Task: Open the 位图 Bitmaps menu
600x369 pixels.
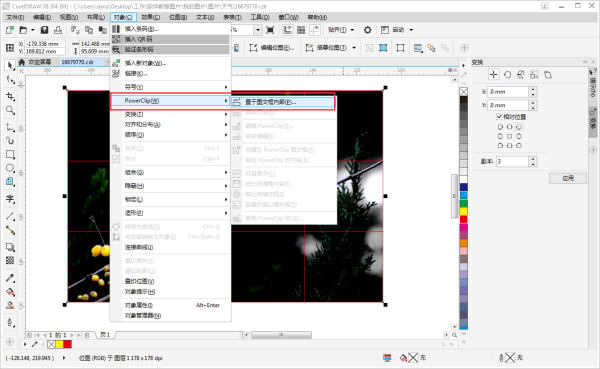Action: 178,17
